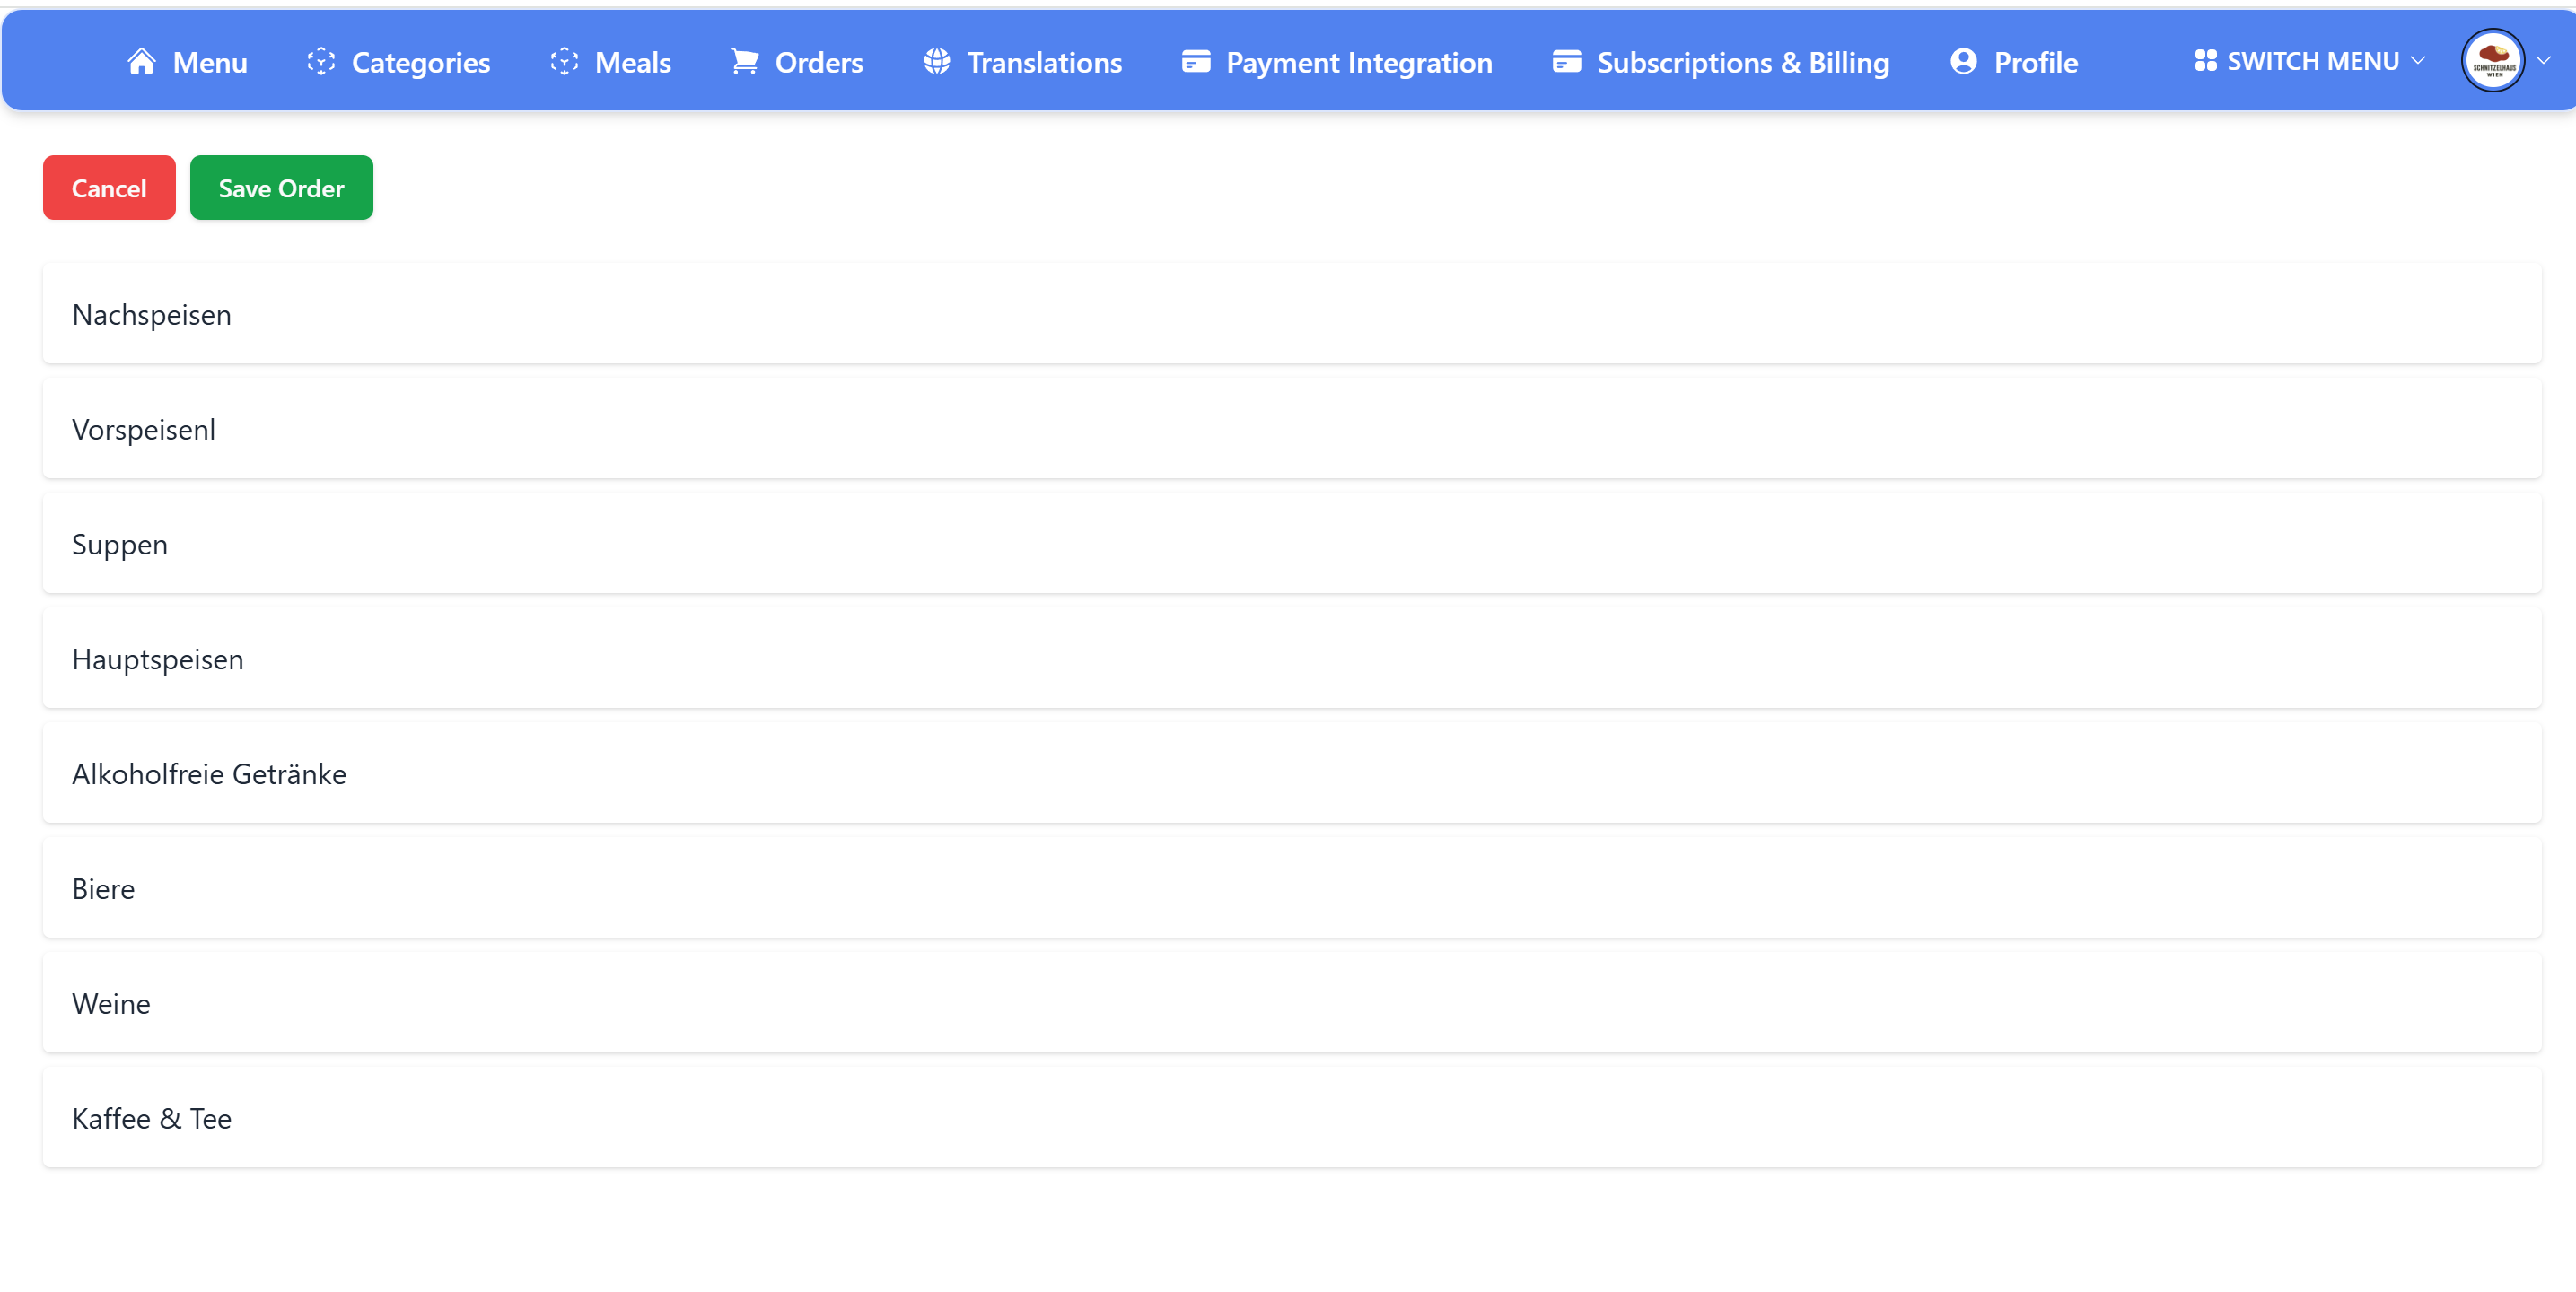Screen dimensions: 2576x1292
Task: Open Profile using the person icon
Action: [1963, 60]
